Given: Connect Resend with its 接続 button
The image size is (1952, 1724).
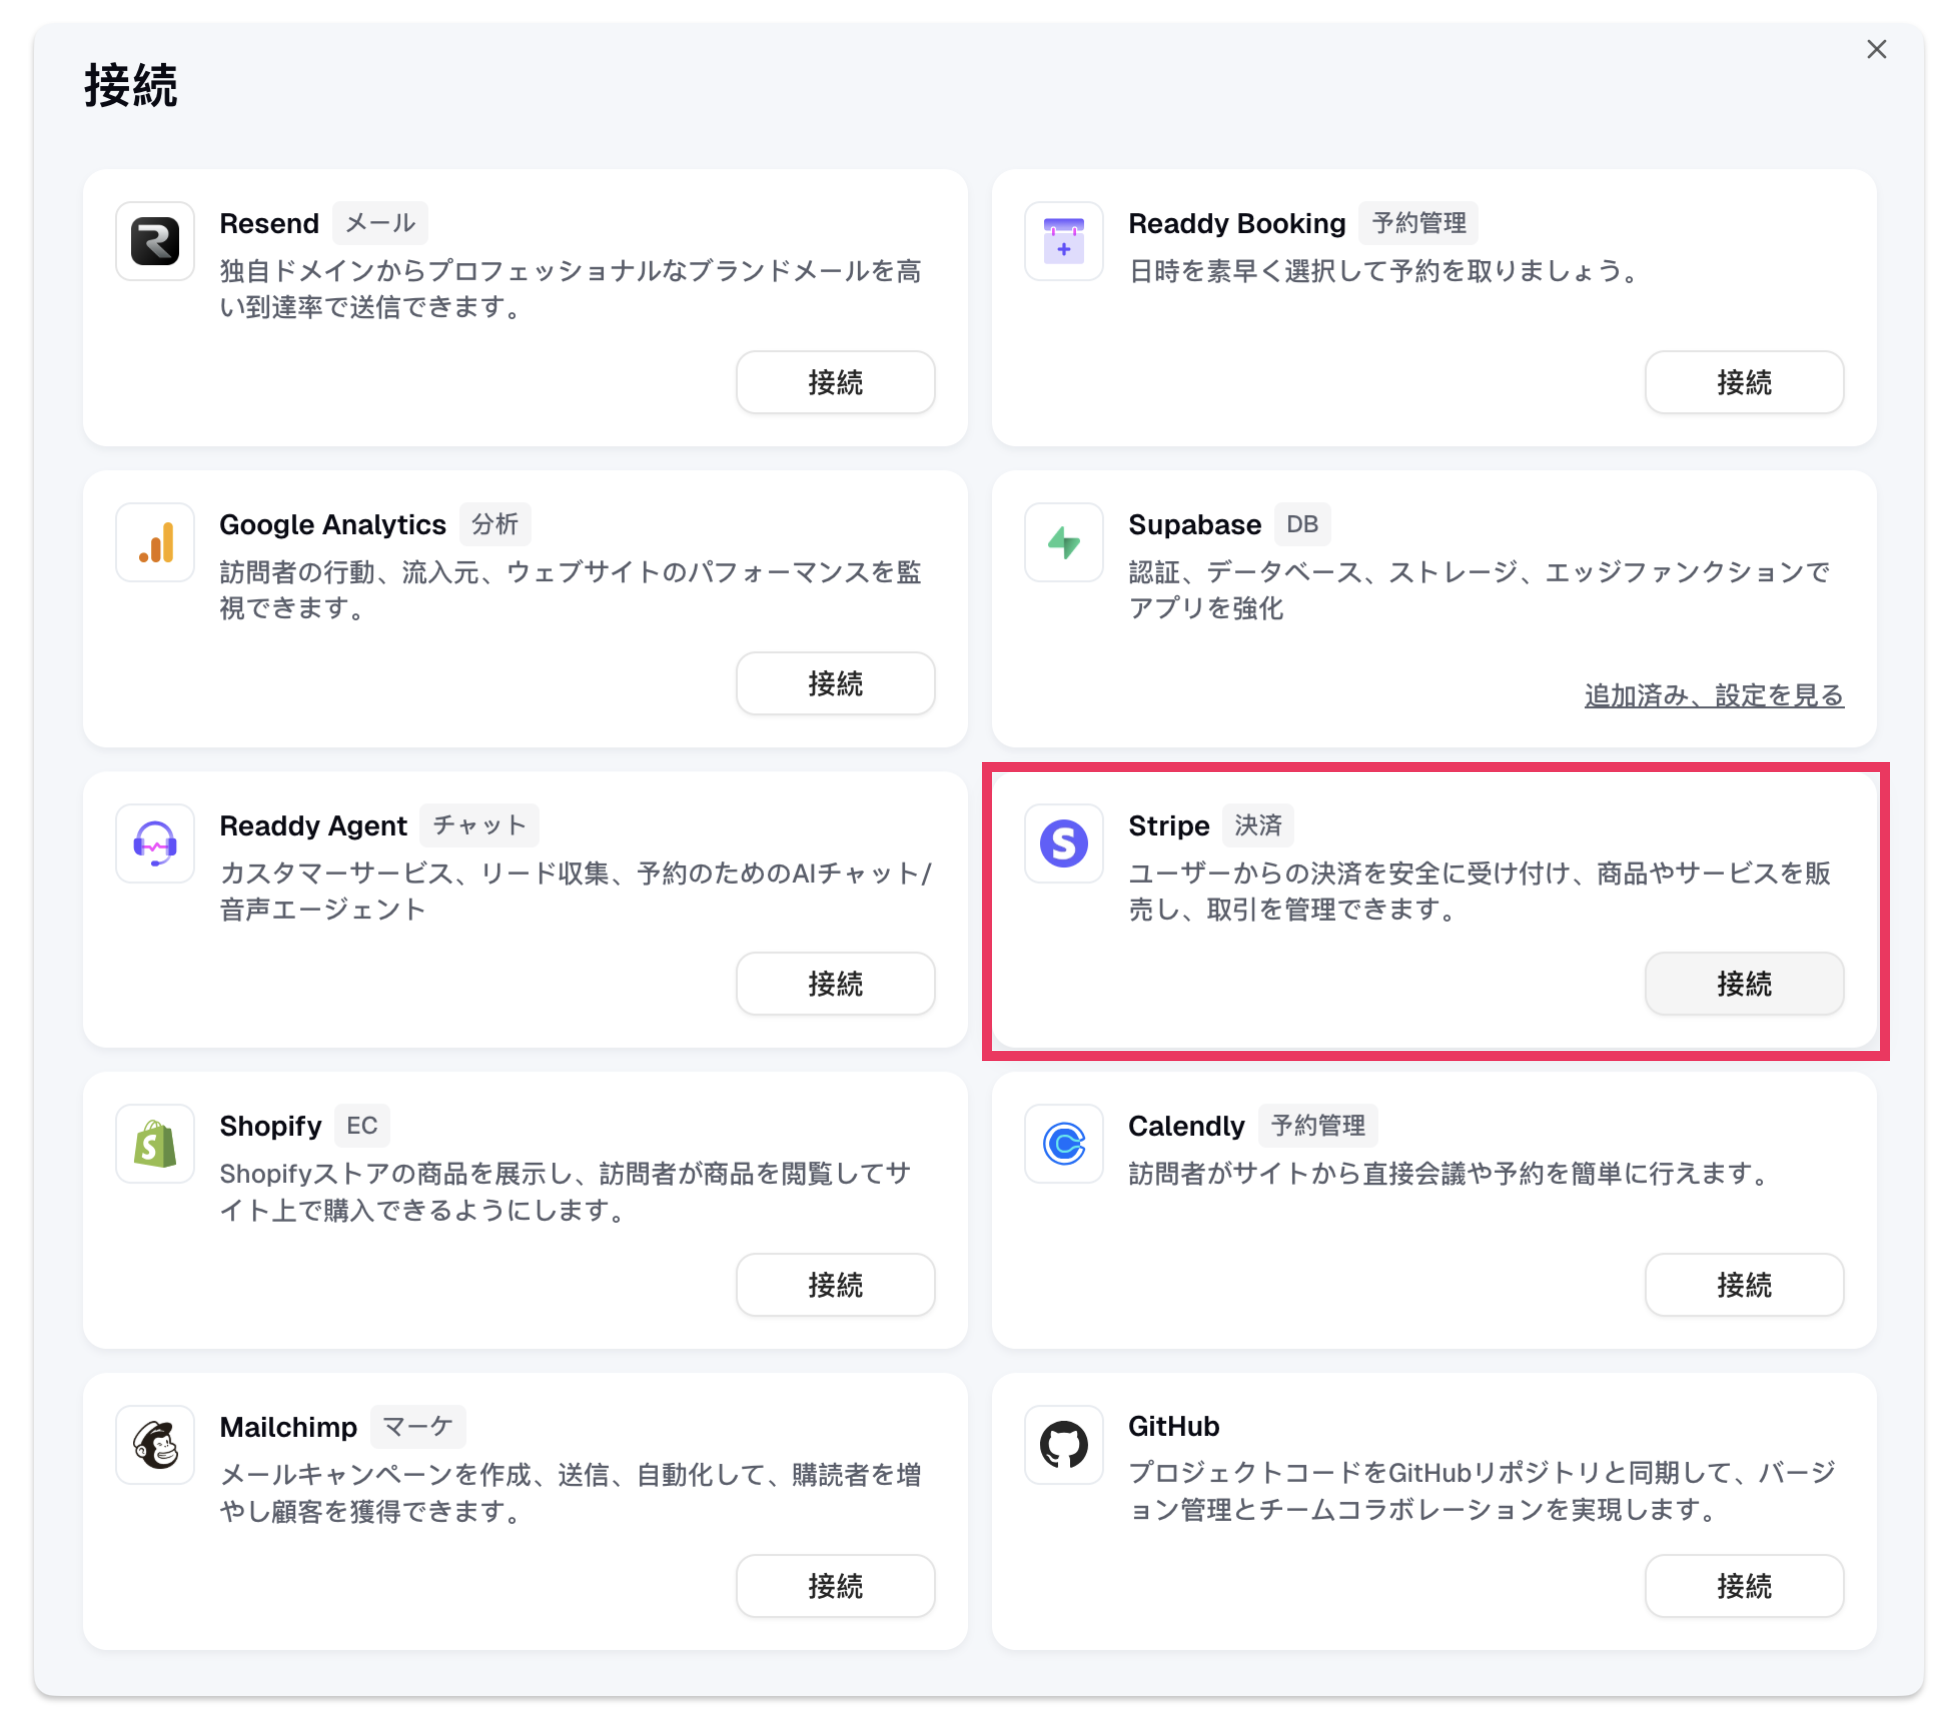Looking at the screenshot, I should (835, 382).
